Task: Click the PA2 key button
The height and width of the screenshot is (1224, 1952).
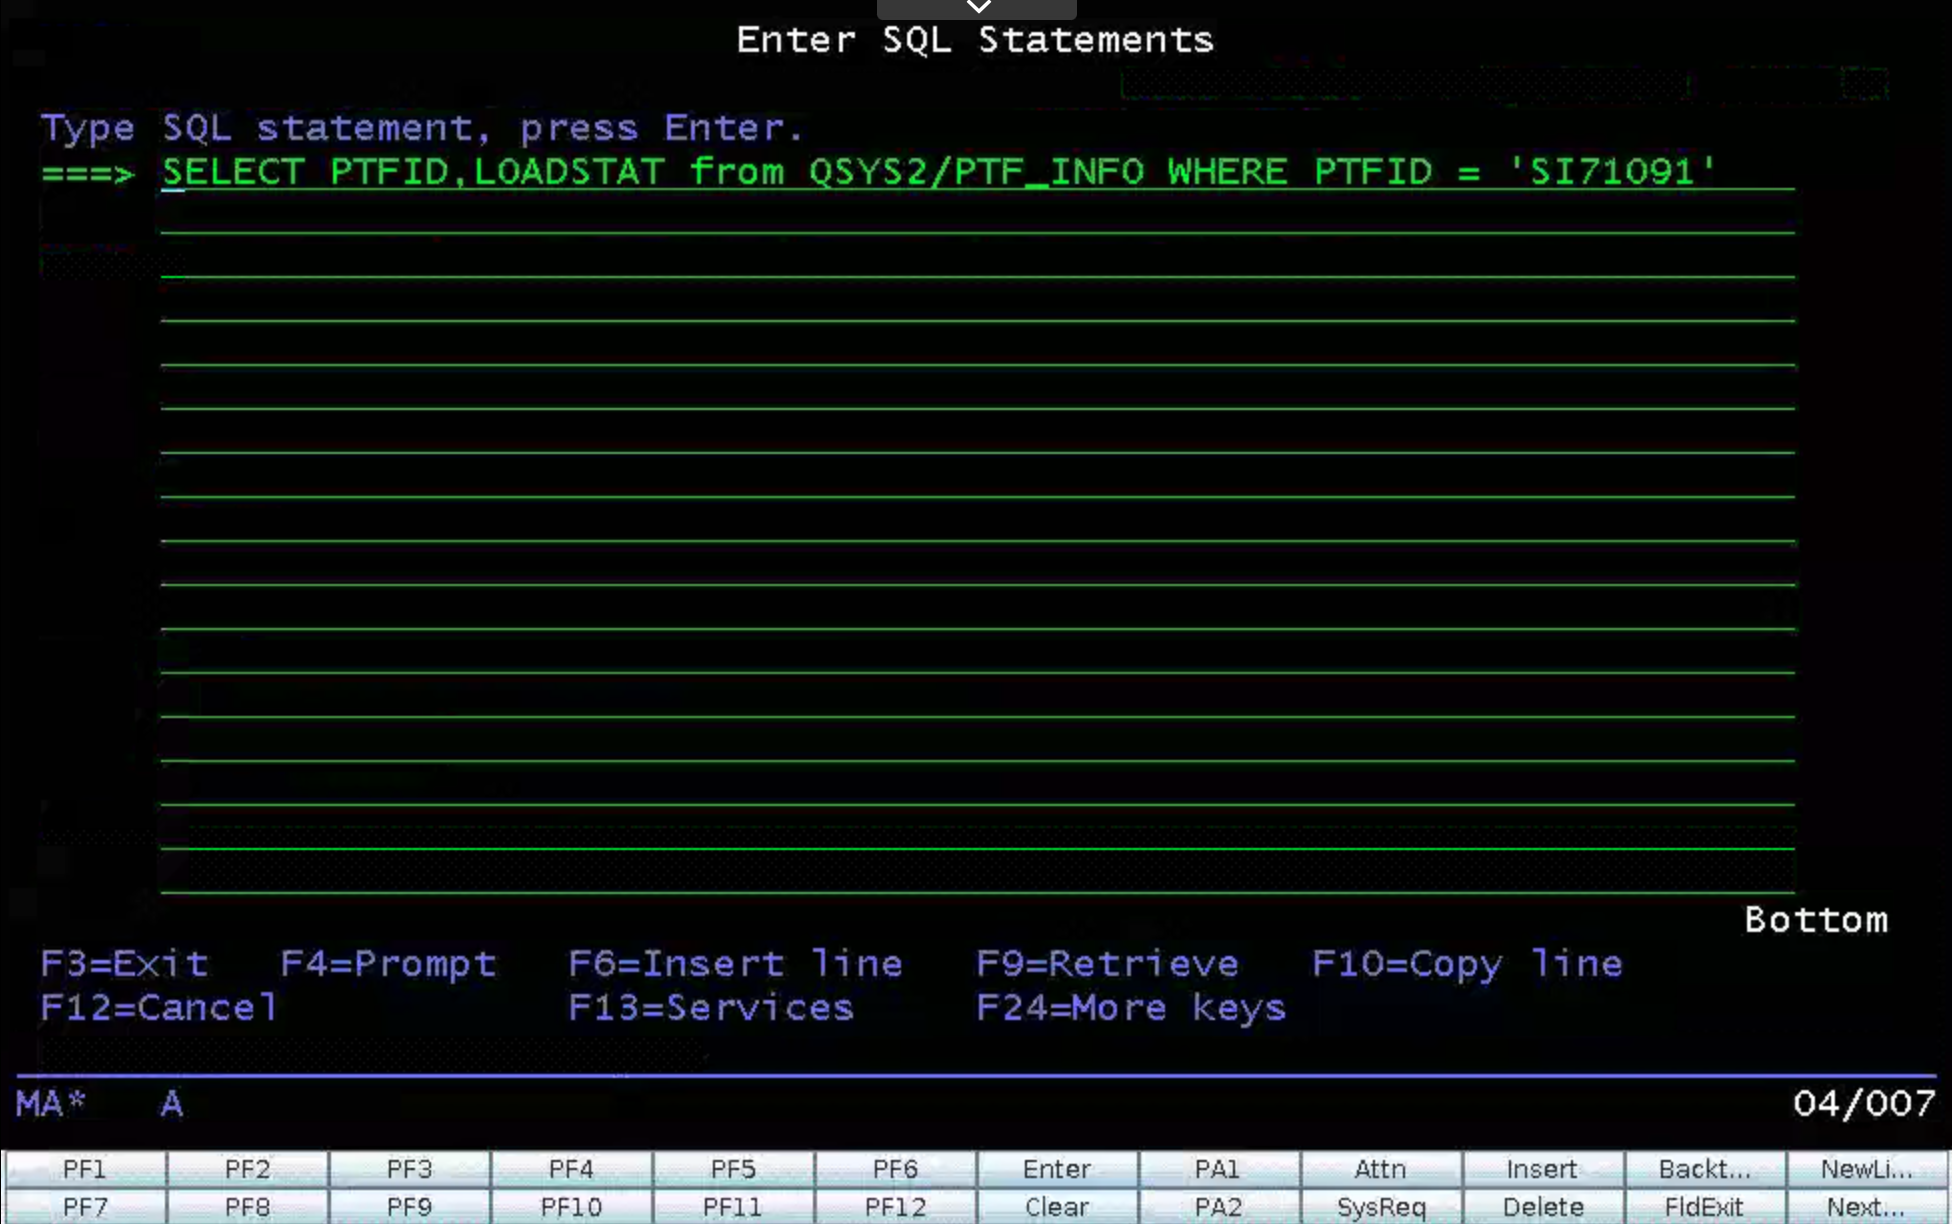Action: coord(1219,1206)
